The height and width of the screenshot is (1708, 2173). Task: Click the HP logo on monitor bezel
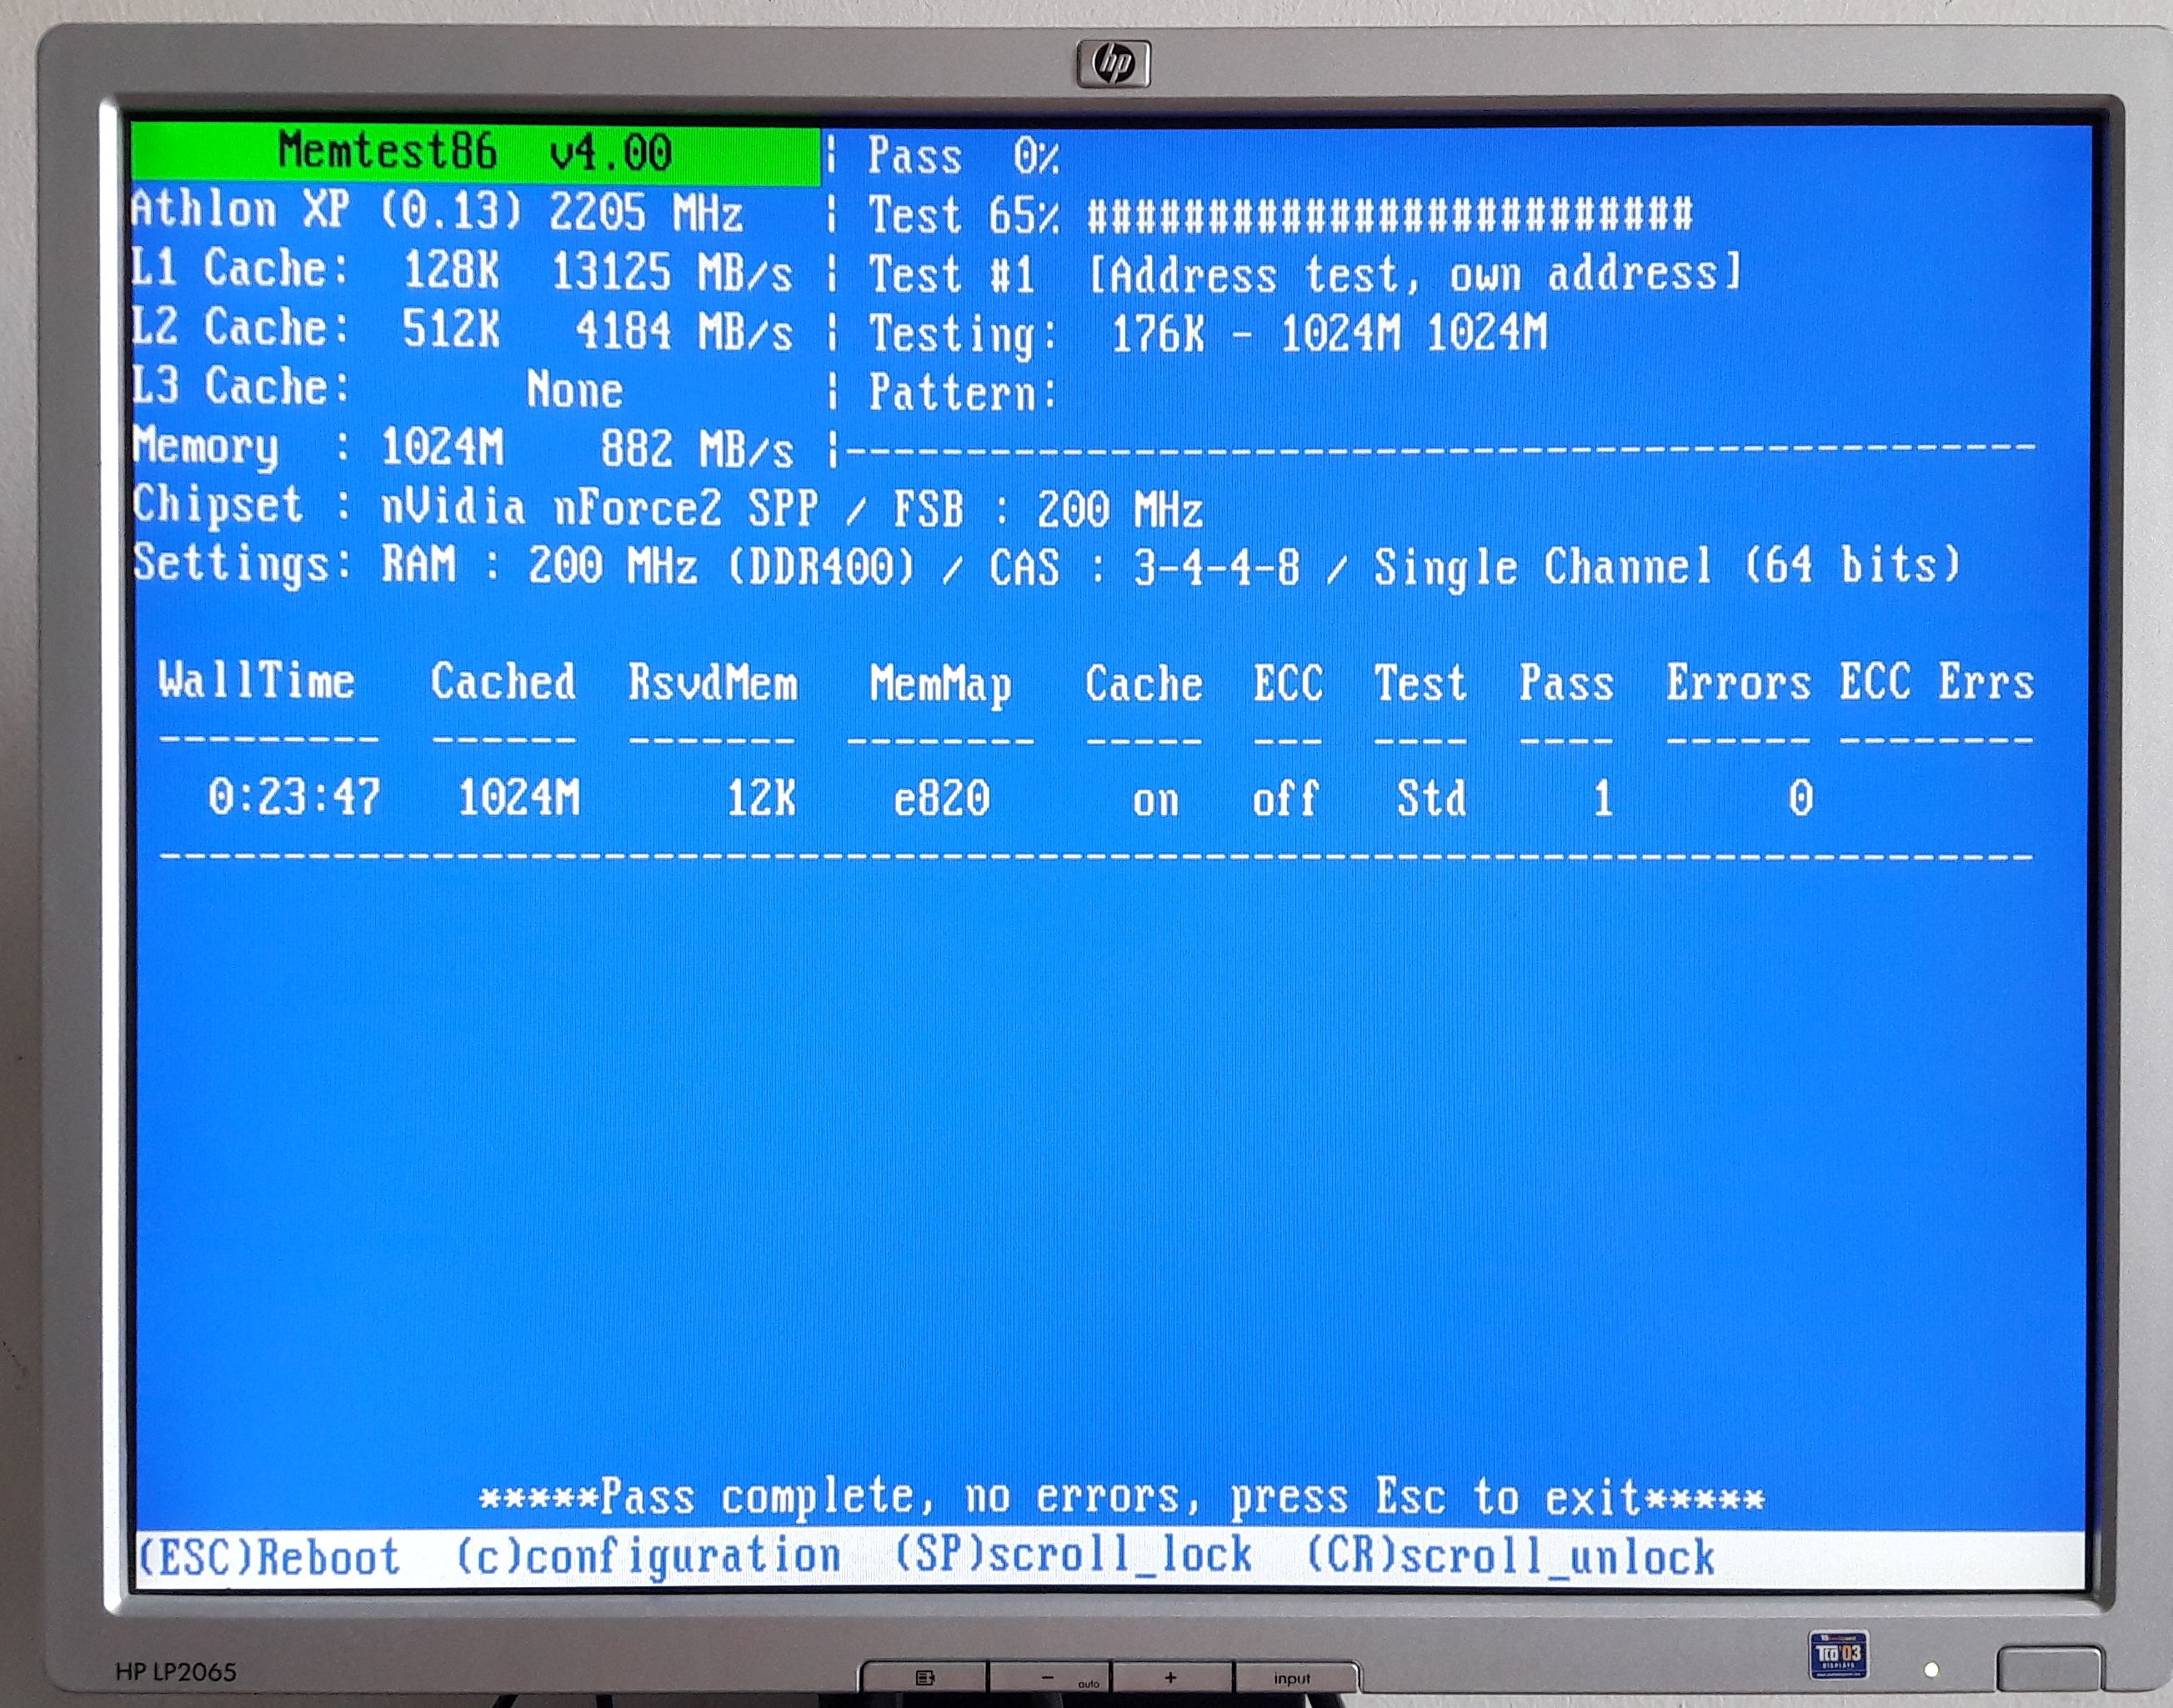[1114, 64]
